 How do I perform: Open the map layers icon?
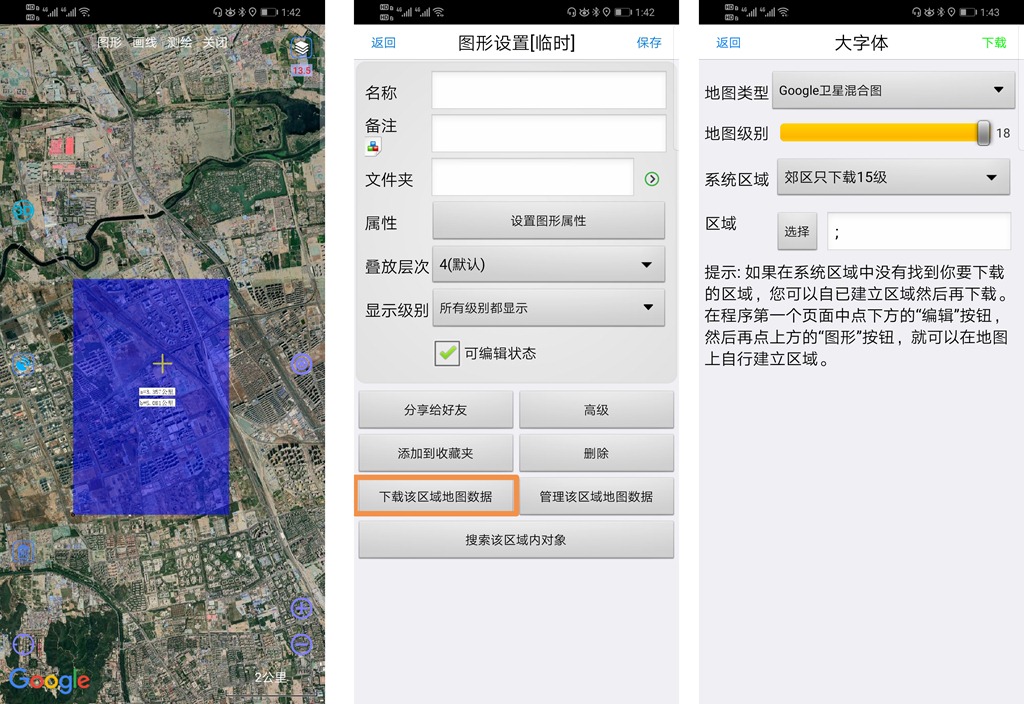301,47
